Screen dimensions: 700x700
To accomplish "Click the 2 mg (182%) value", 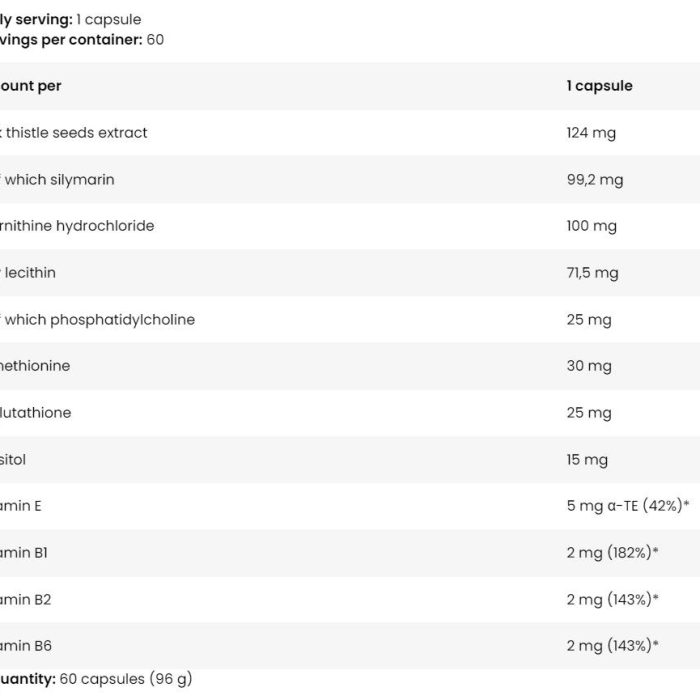I will coord(612,553).
